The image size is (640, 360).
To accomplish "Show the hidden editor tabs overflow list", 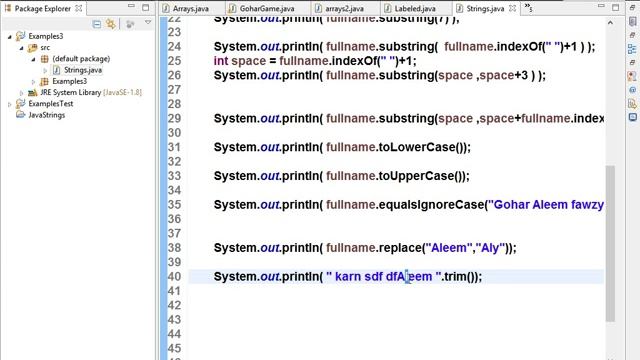I will [528, 7].
